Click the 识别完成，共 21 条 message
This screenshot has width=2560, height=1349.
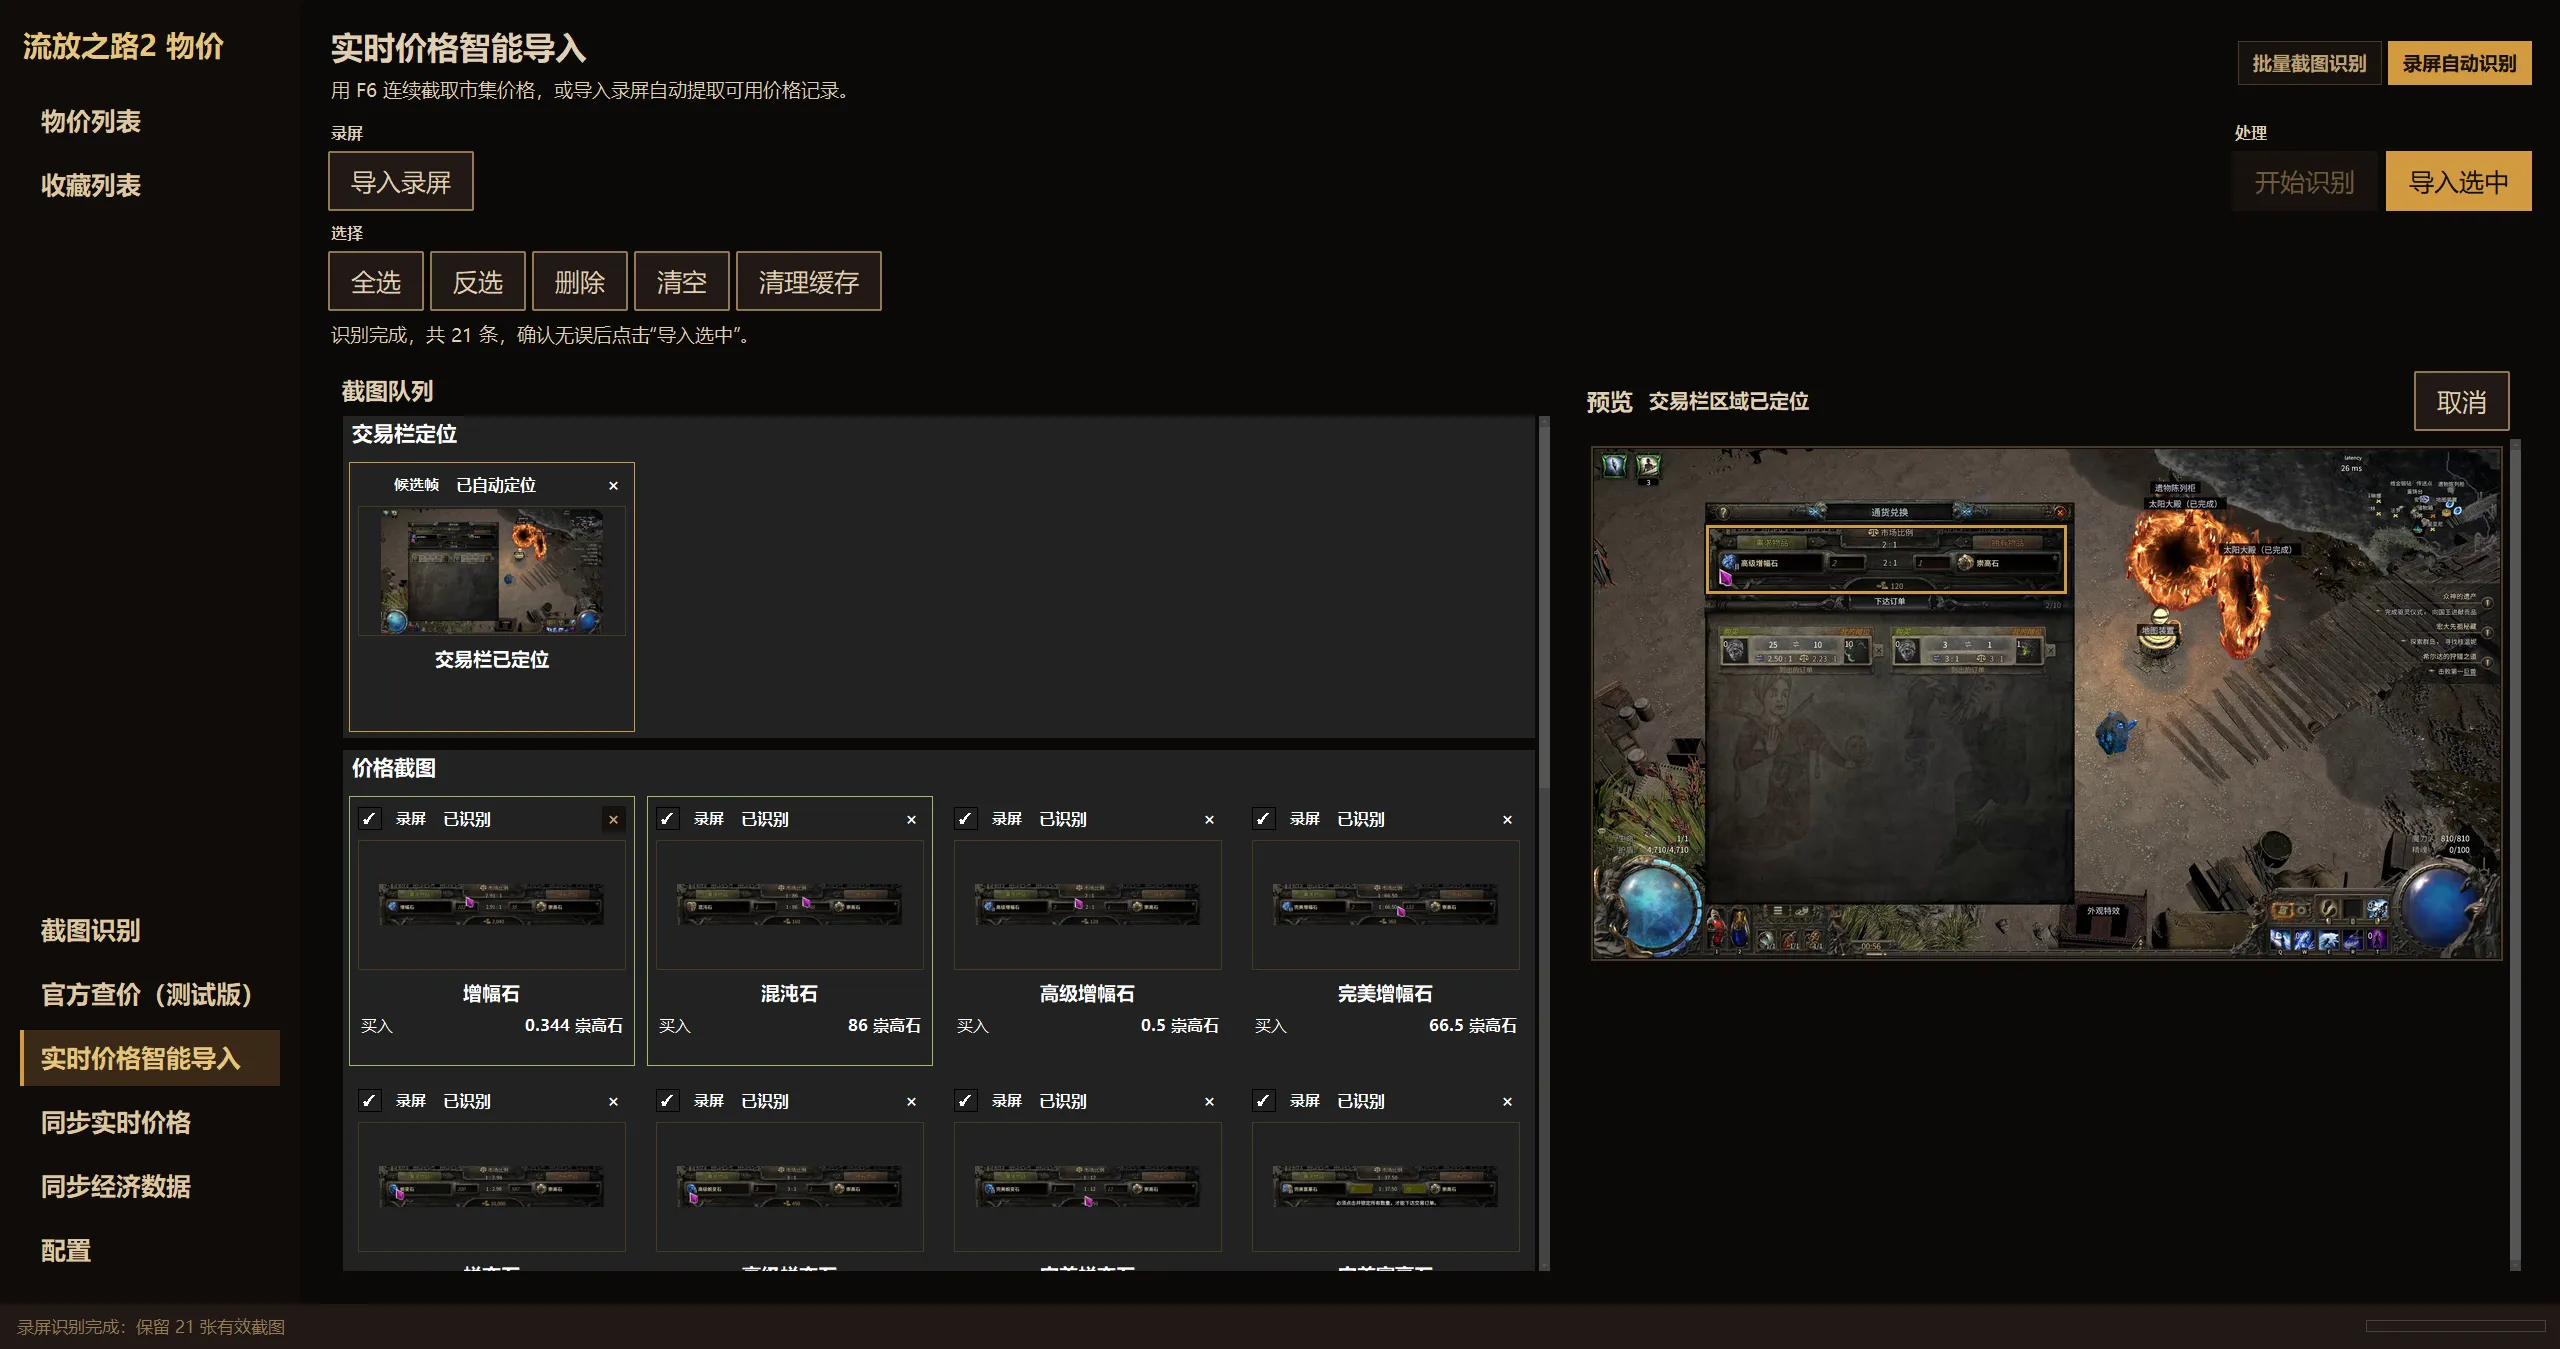point(541,335)
